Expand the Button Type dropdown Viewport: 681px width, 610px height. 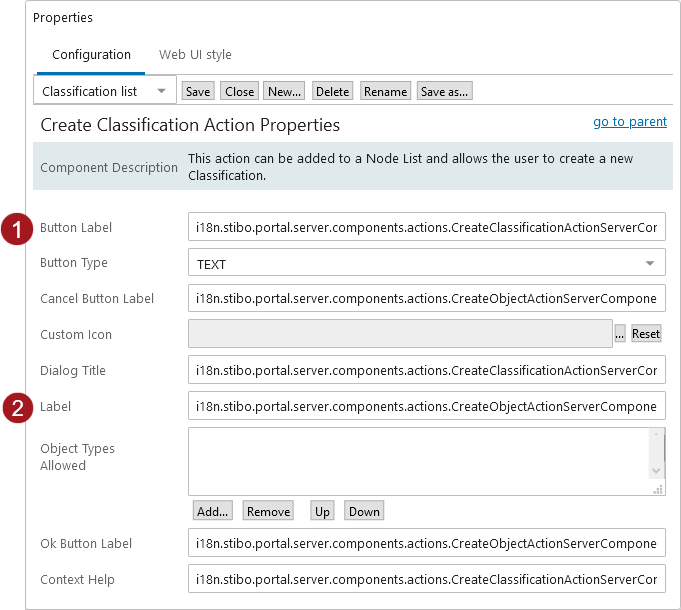click(x=426, y=262)
